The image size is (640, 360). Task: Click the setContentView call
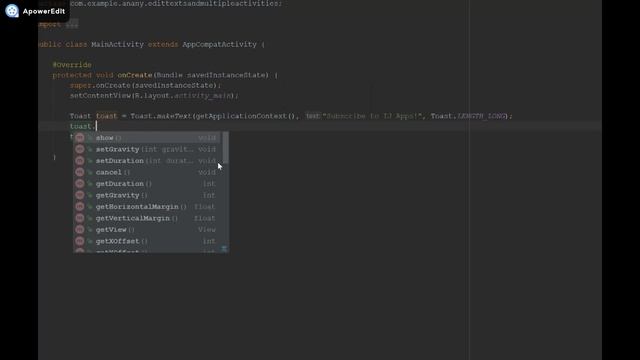coord(101,96)
